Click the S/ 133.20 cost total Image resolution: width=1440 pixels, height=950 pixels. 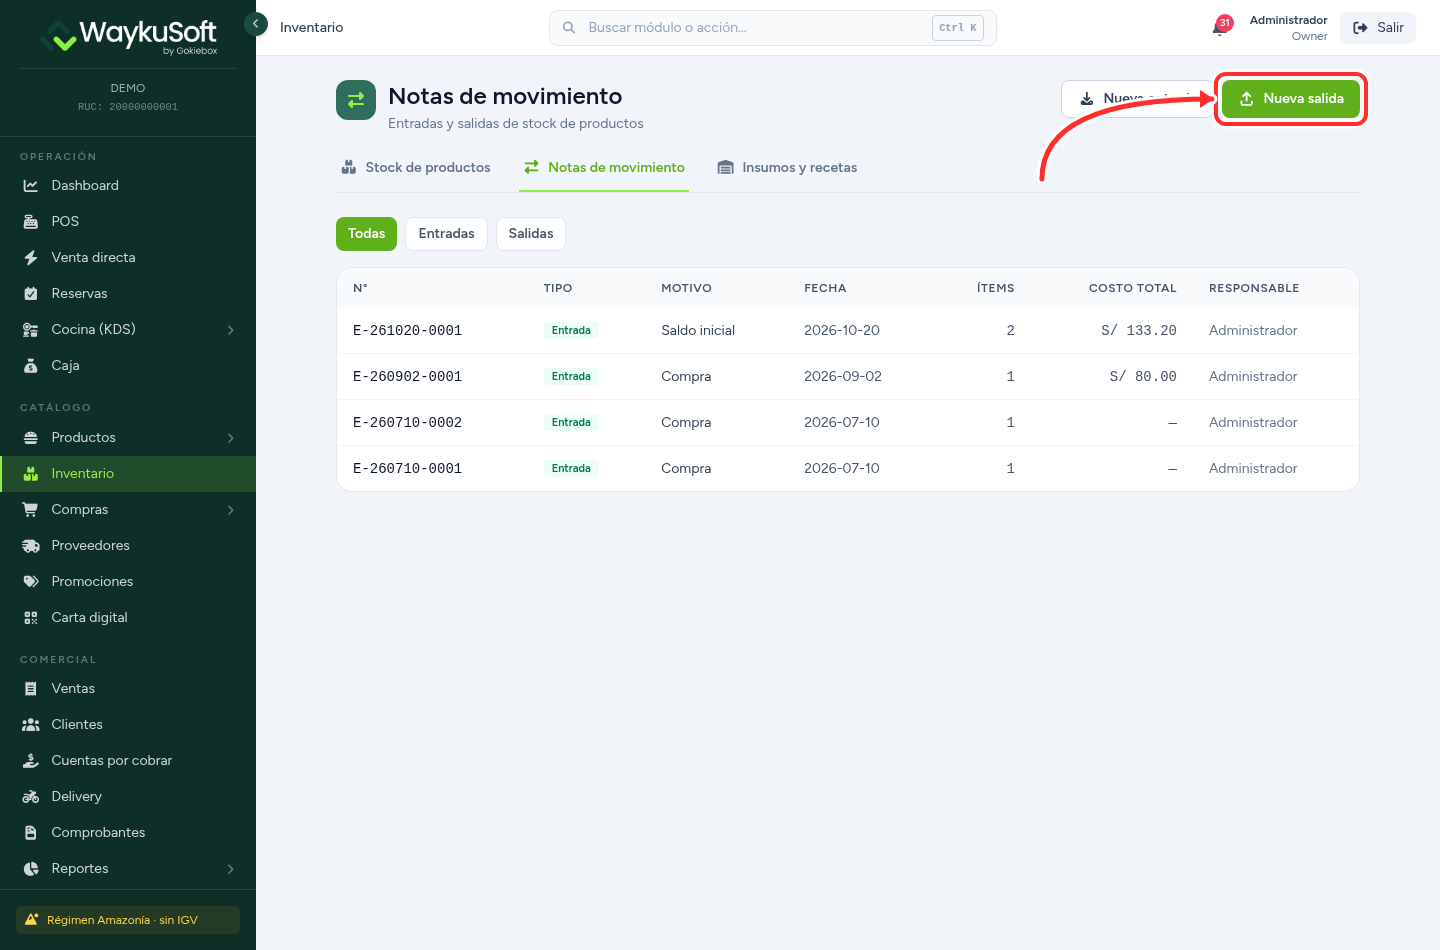(1139, 331)
